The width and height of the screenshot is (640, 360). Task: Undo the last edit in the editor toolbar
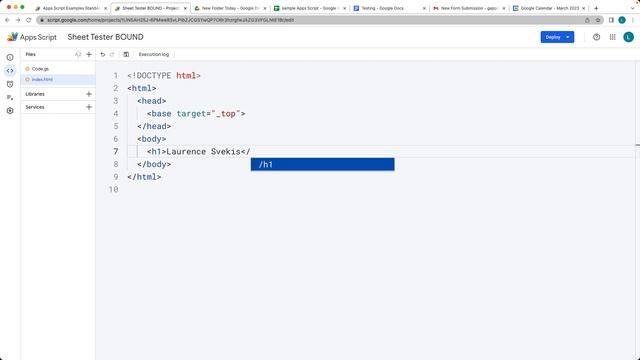[x=102, y=54]
